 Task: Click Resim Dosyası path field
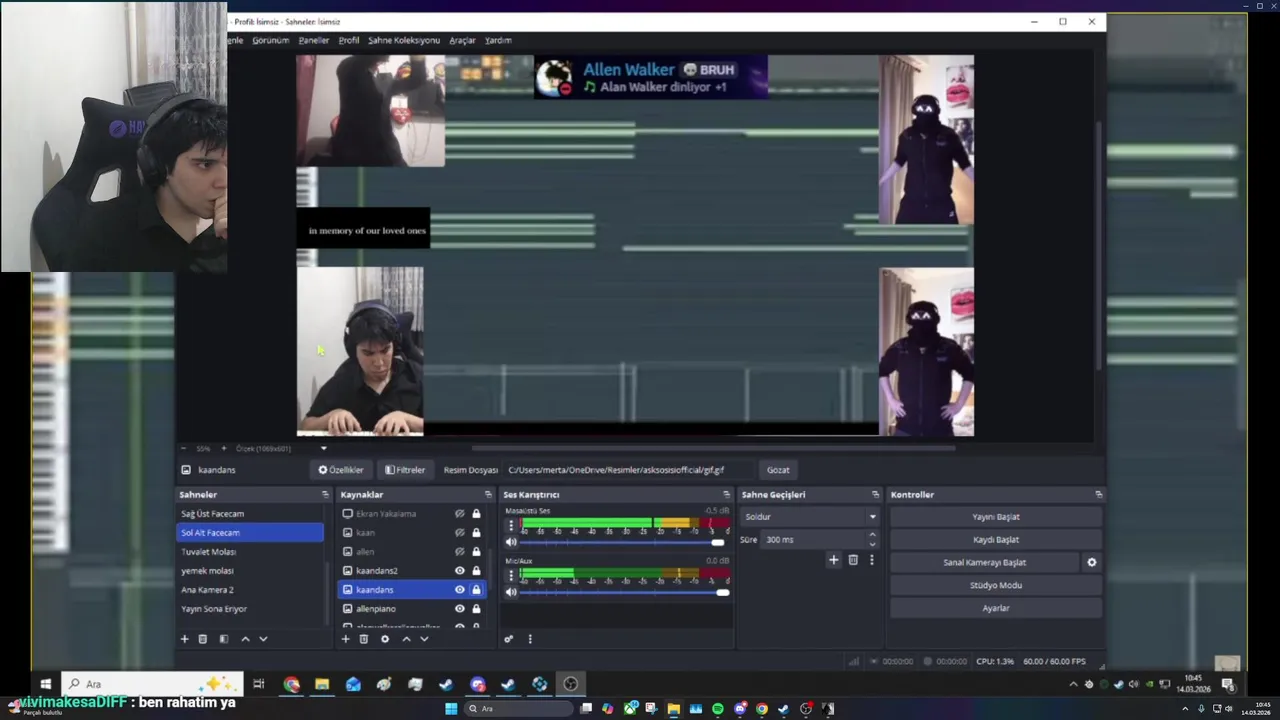630,470
